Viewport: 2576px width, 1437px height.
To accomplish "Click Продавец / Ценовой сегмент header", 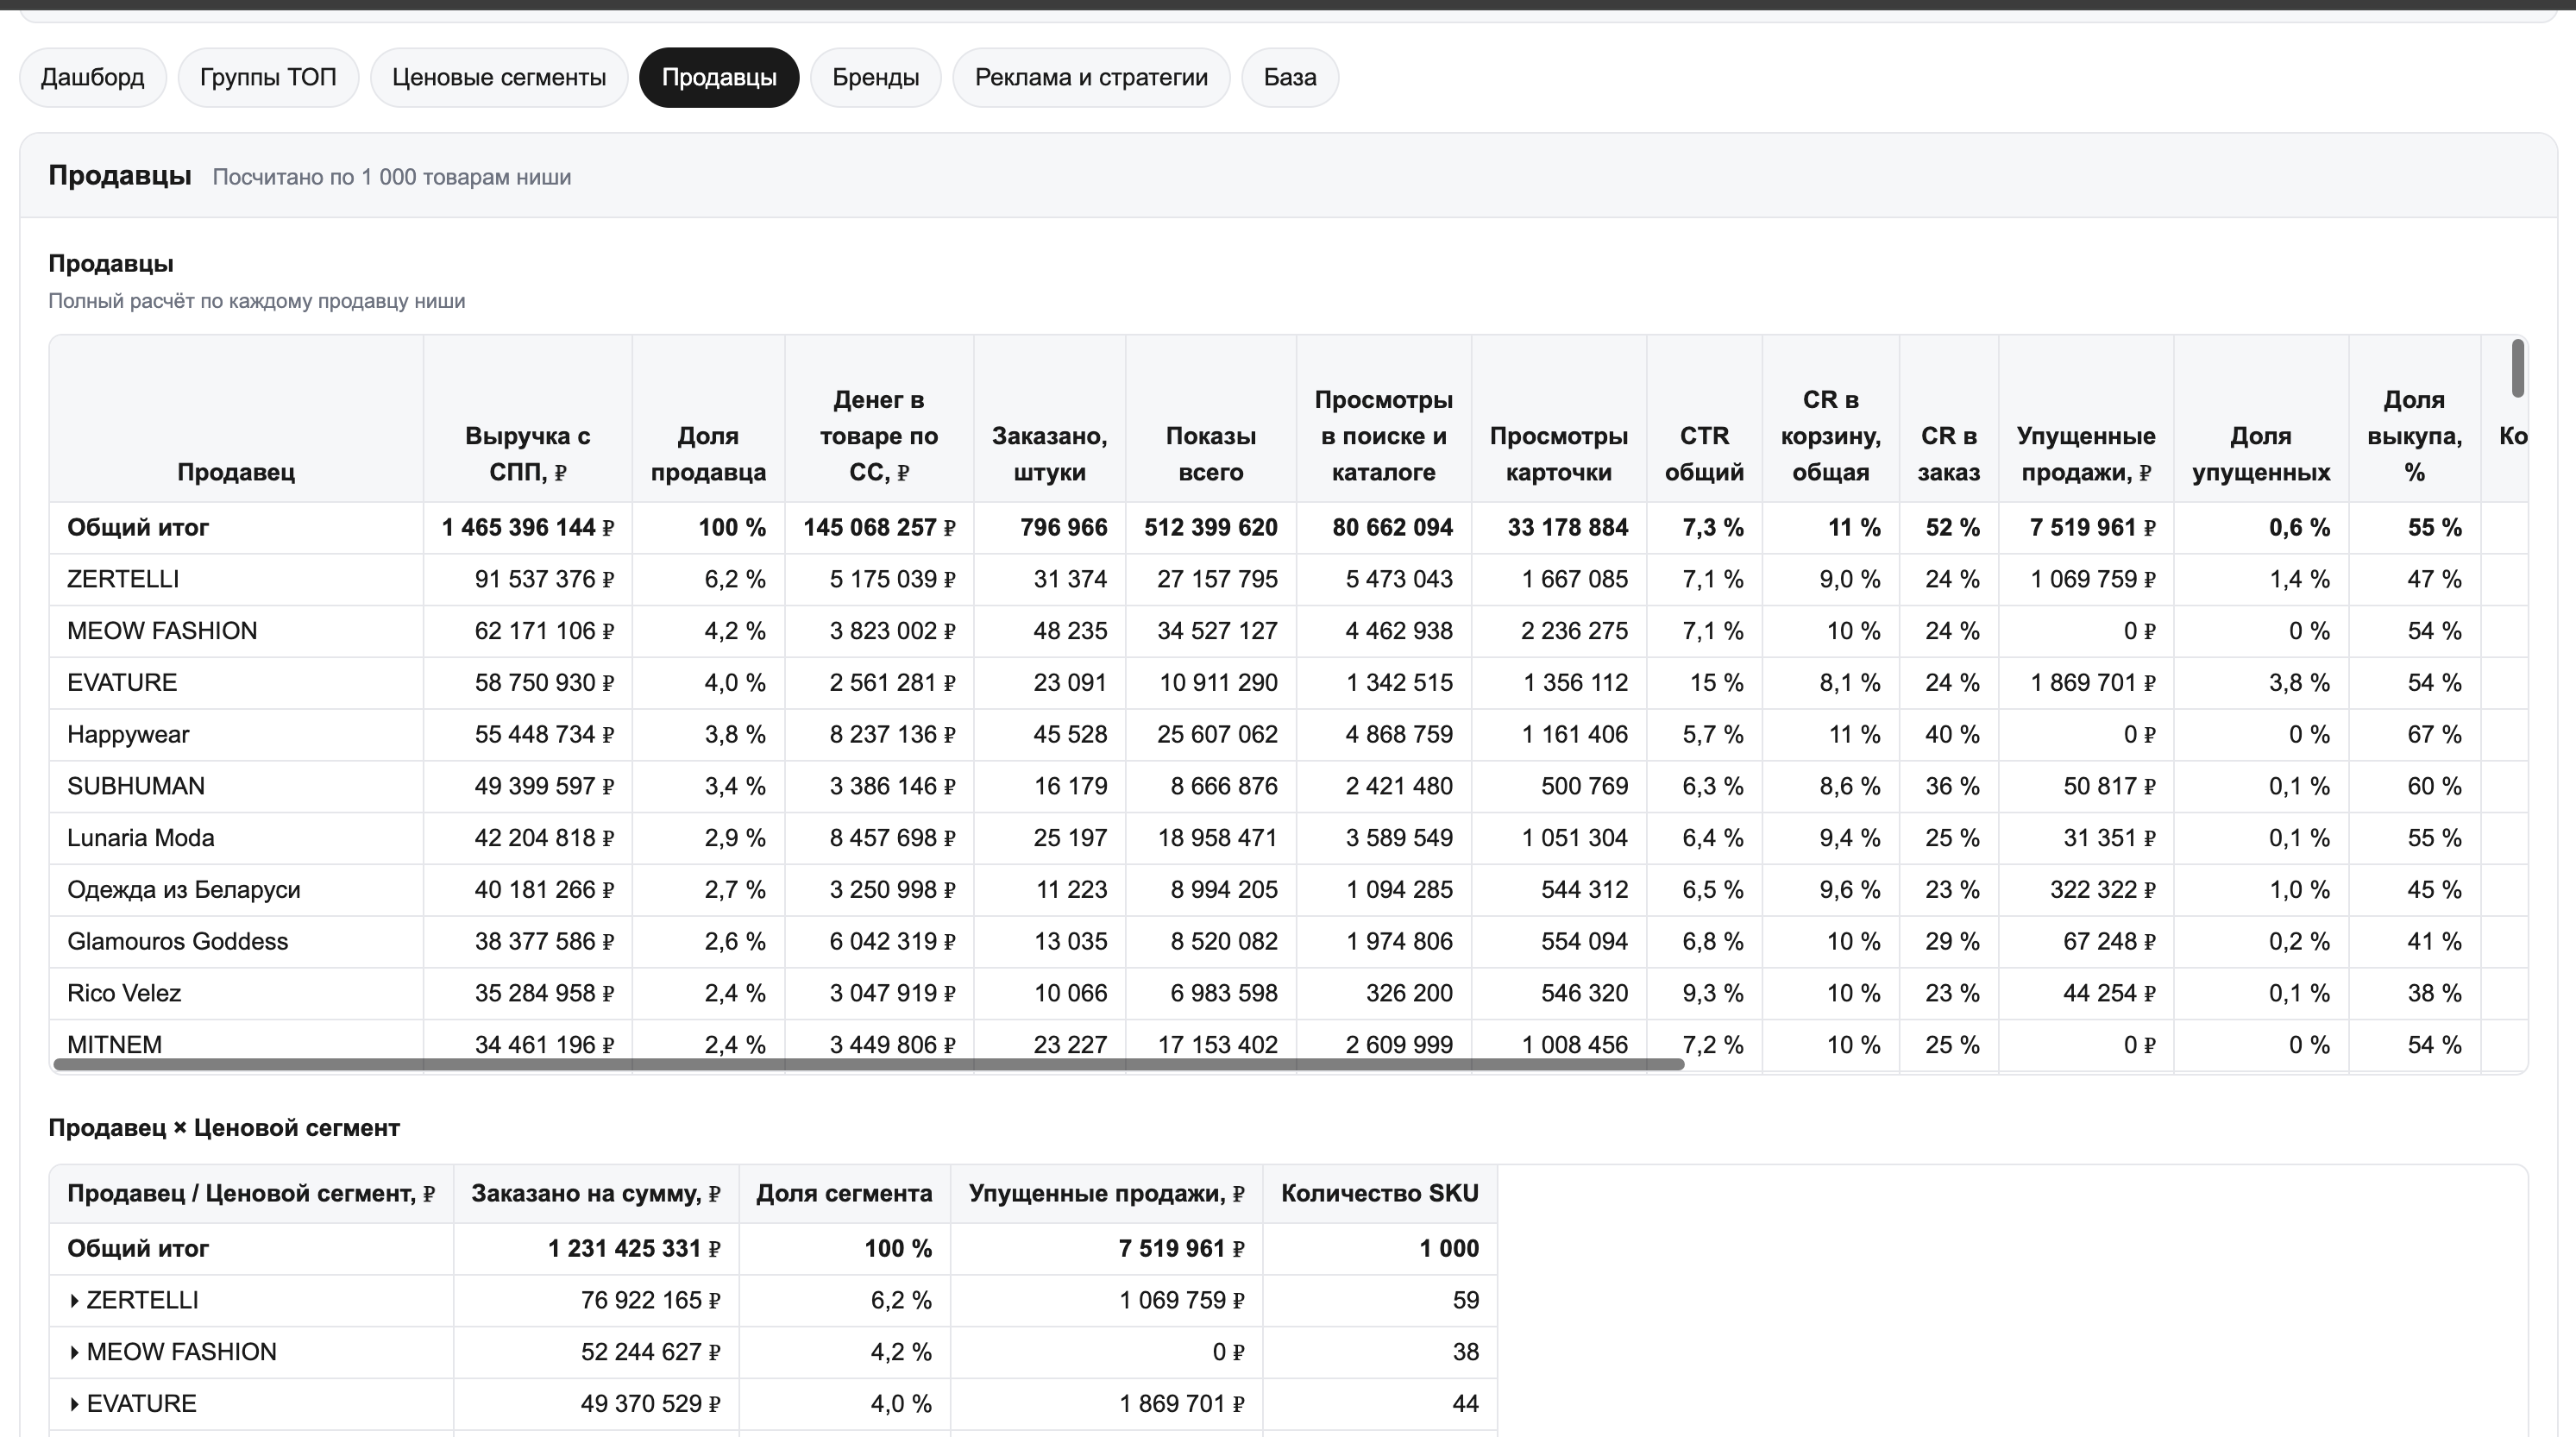I will [x=251, y=1193].
